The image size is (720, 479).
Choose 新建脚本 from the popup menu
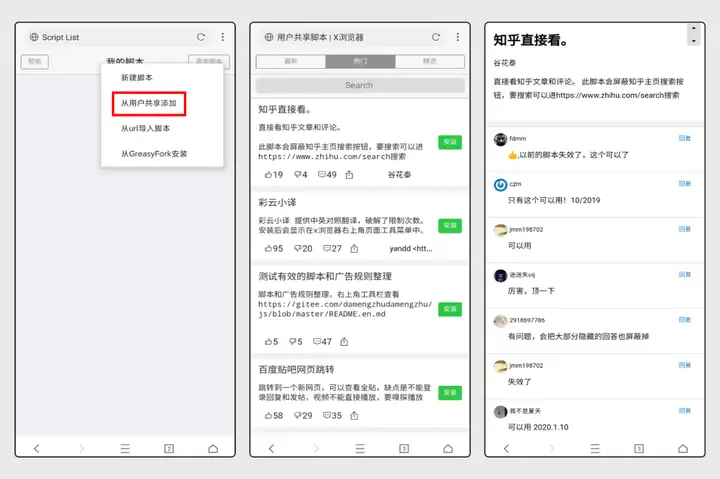click(x=137, y=78)
